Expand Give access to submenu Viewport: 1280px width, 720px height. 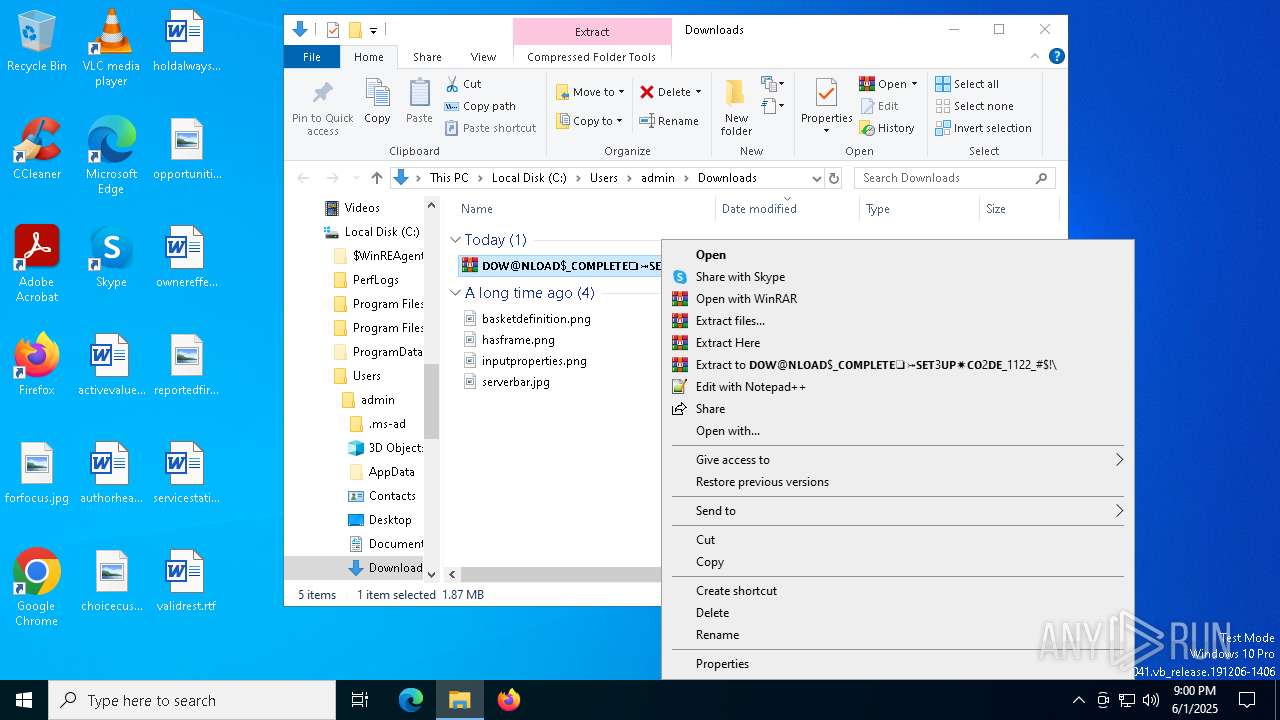click(897, 460)
